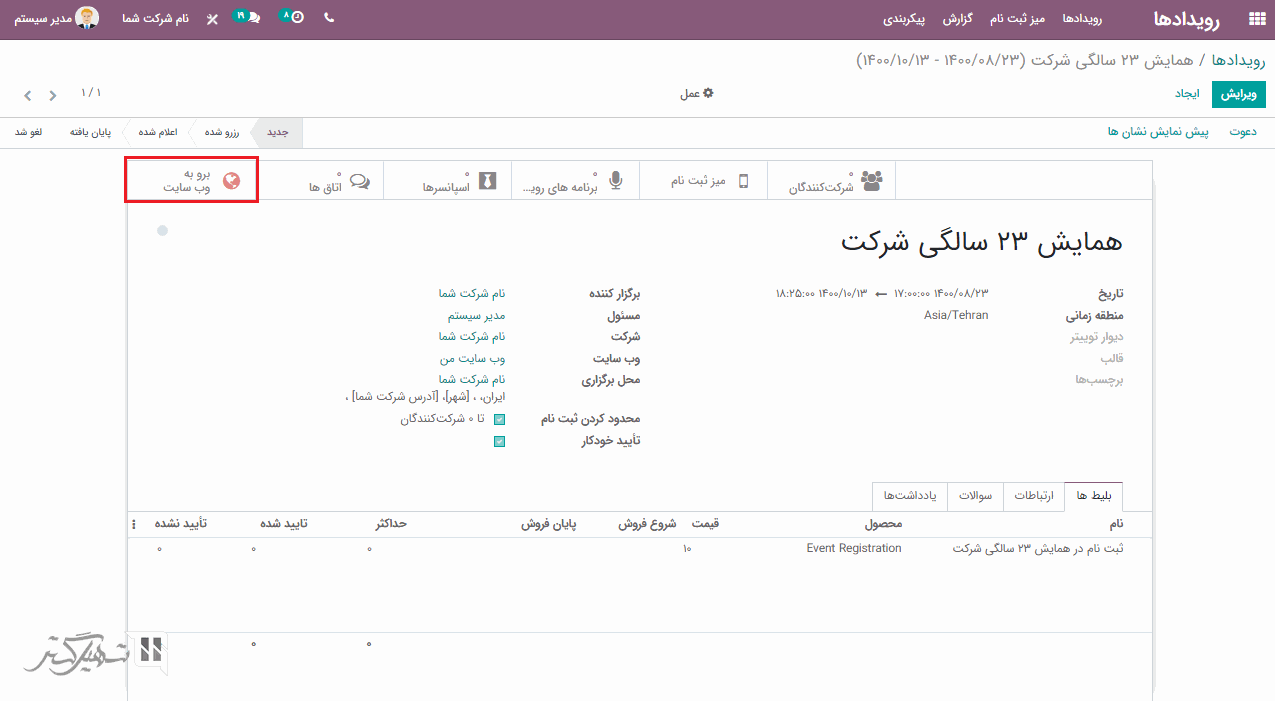Open میز ثبت نام mobile stat button

703,181
